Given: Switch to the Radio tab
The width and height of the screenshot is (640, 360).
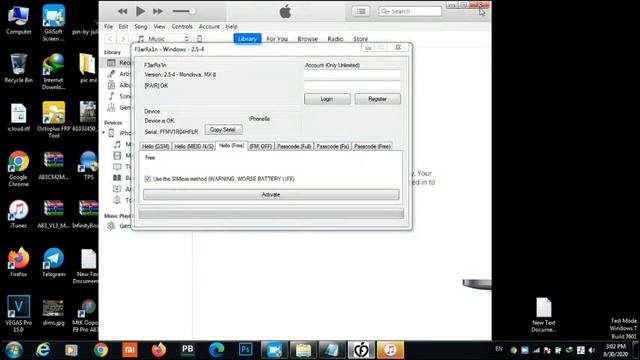Looking at the screenshot, I should (x=335, y=39).
